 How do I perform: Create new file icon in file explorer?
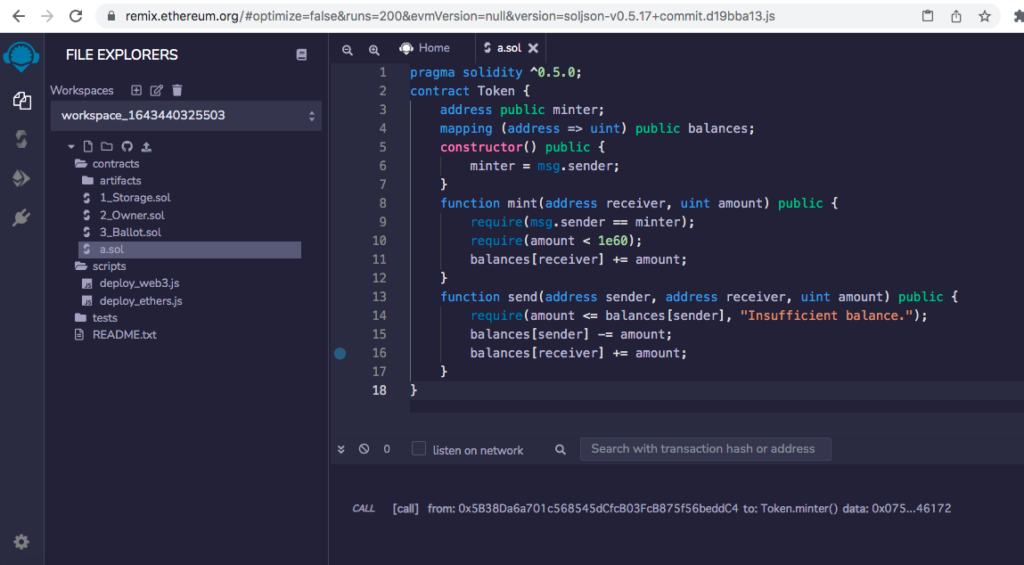[x=88, y=146]
